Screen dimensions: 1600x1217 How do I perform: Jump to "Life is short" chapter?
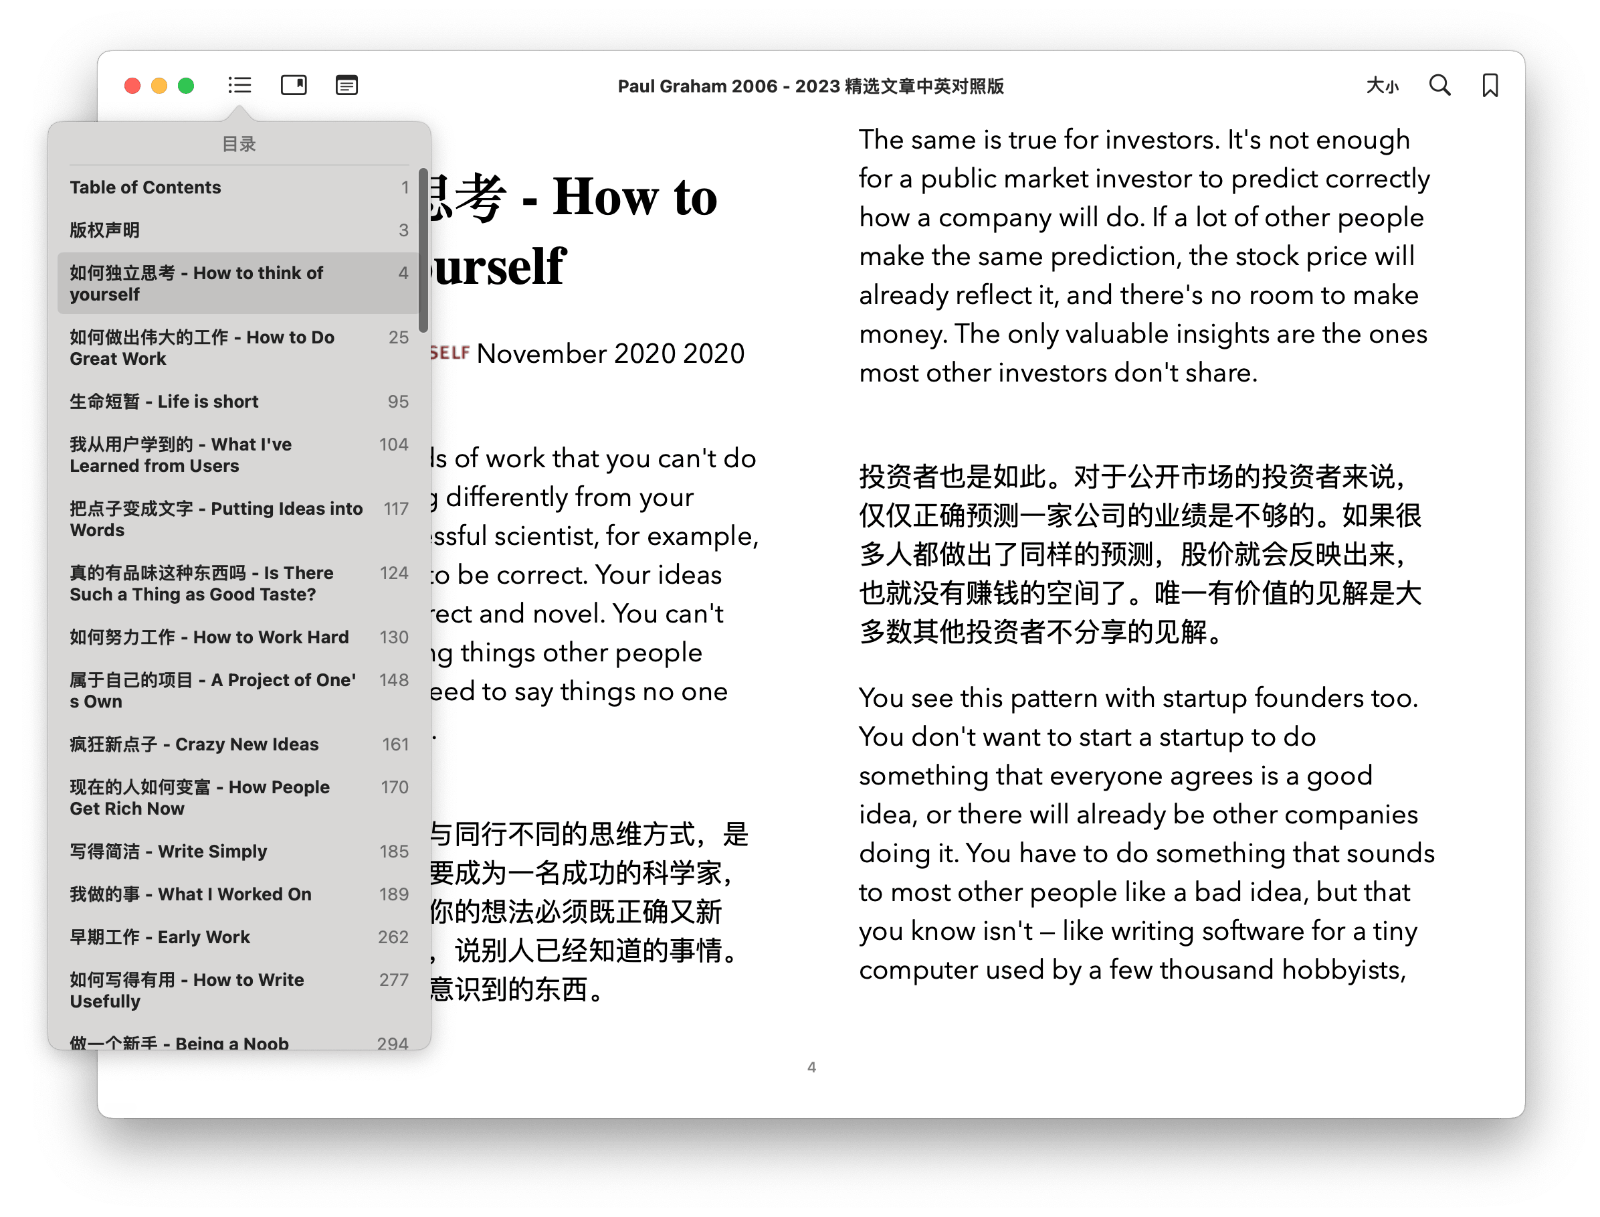pos(163,401)
